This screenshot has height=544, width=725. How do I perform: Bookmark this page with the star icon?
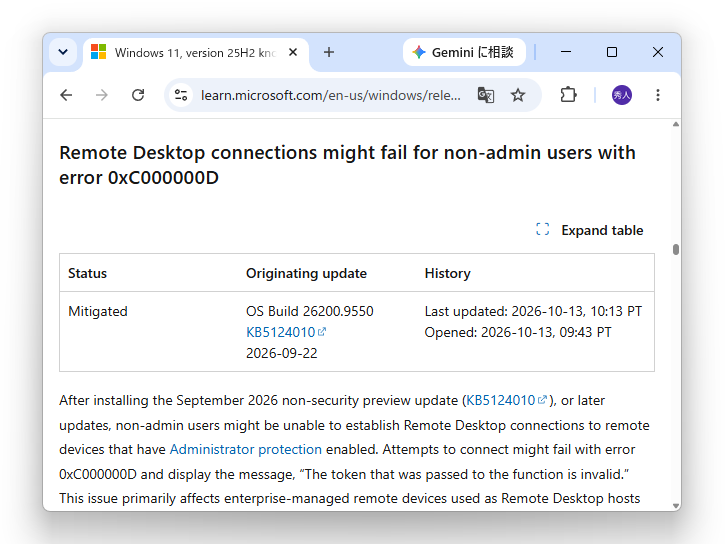tap(518, 95)
